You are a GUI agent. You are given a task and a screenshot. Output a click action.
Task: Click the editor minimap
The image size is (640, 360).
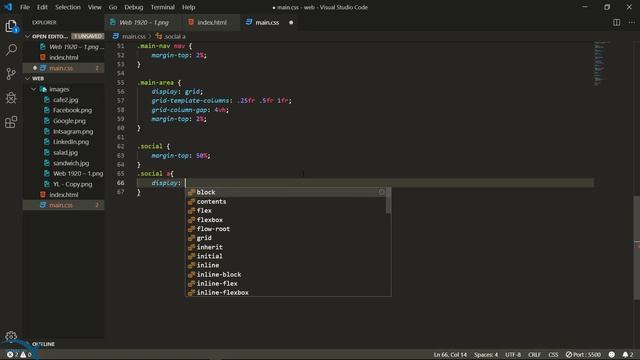(x=601, y=63)
